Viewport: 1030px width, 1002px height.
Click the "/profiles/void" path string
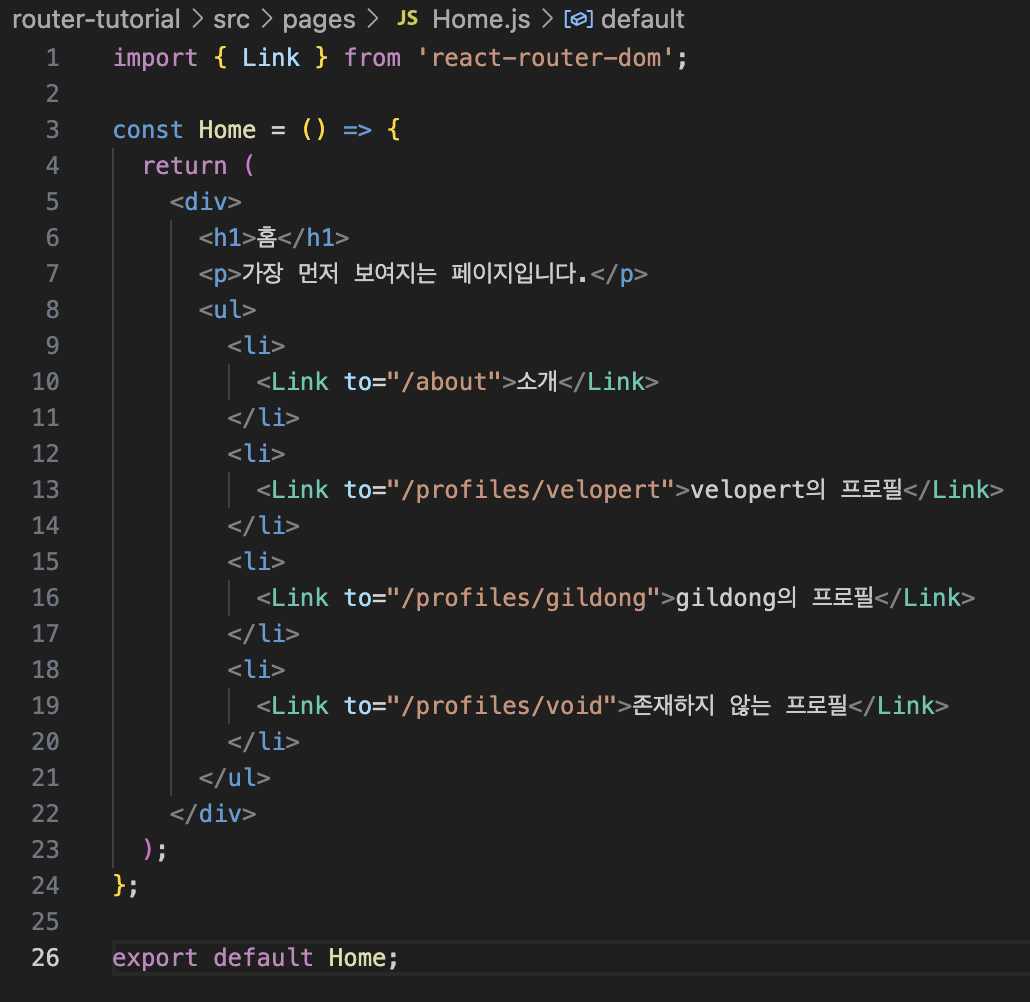click(502, 706)
